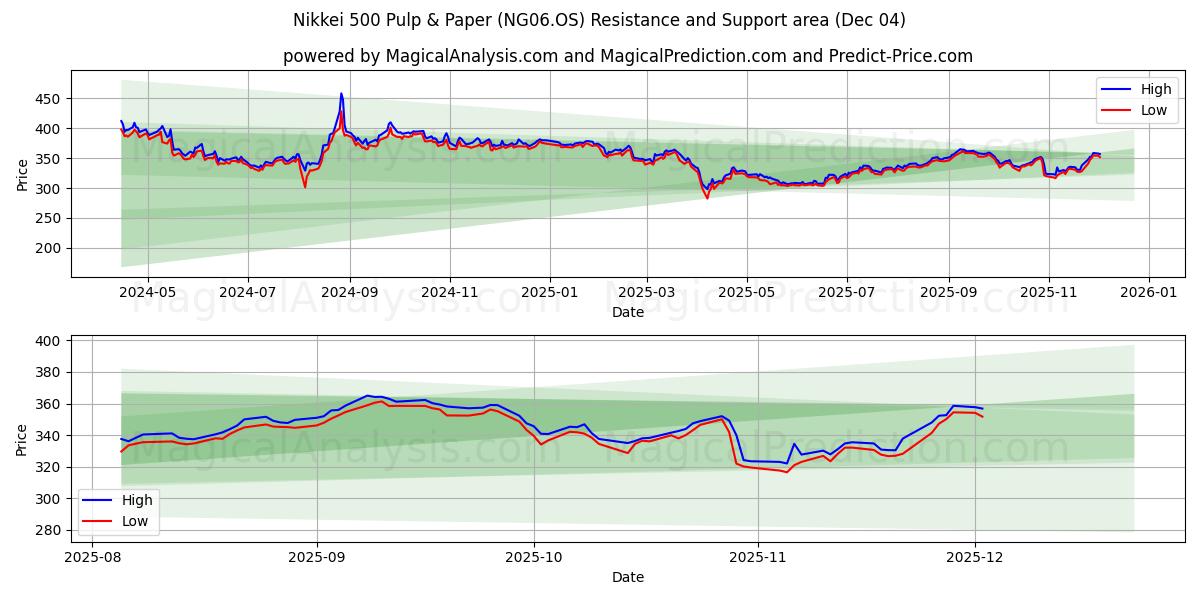Click the dip low point near 2025-04

coord(706,198)
